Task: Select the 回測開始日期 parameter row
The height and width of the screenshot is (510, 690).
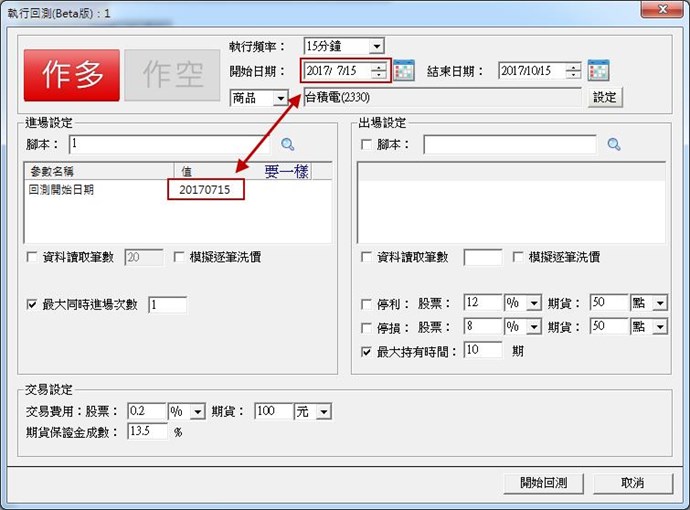Action: click(178, 190)
